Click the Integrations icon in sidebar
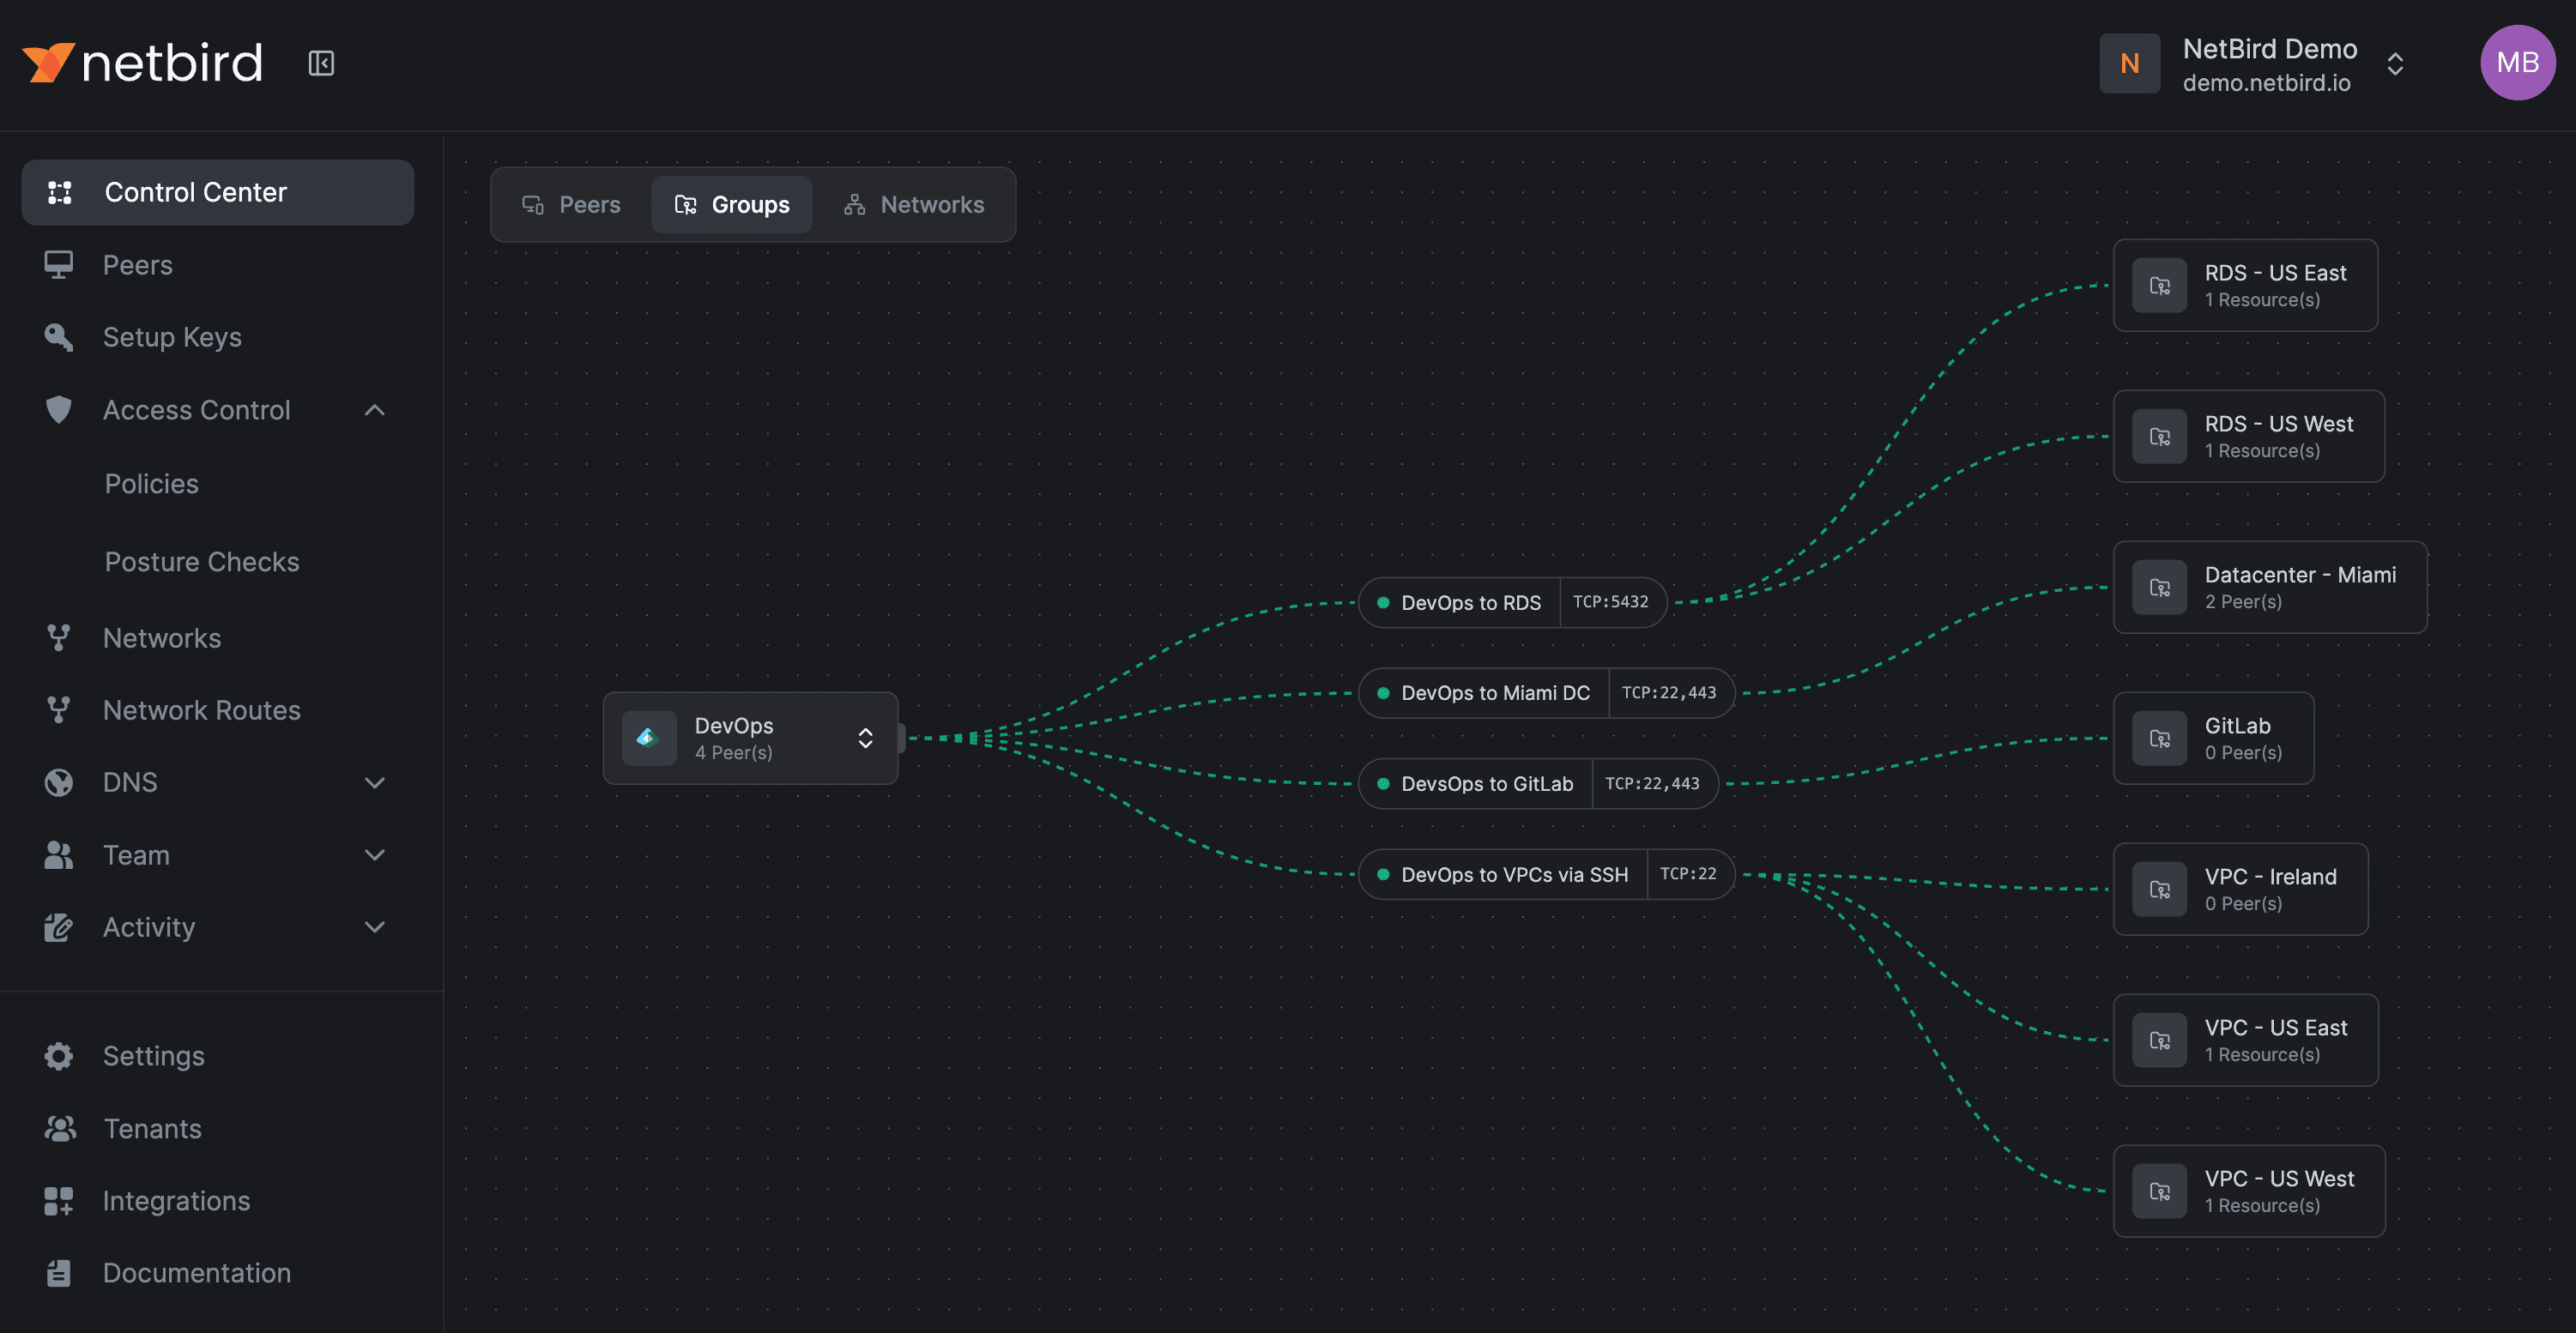 [59, 1201]
